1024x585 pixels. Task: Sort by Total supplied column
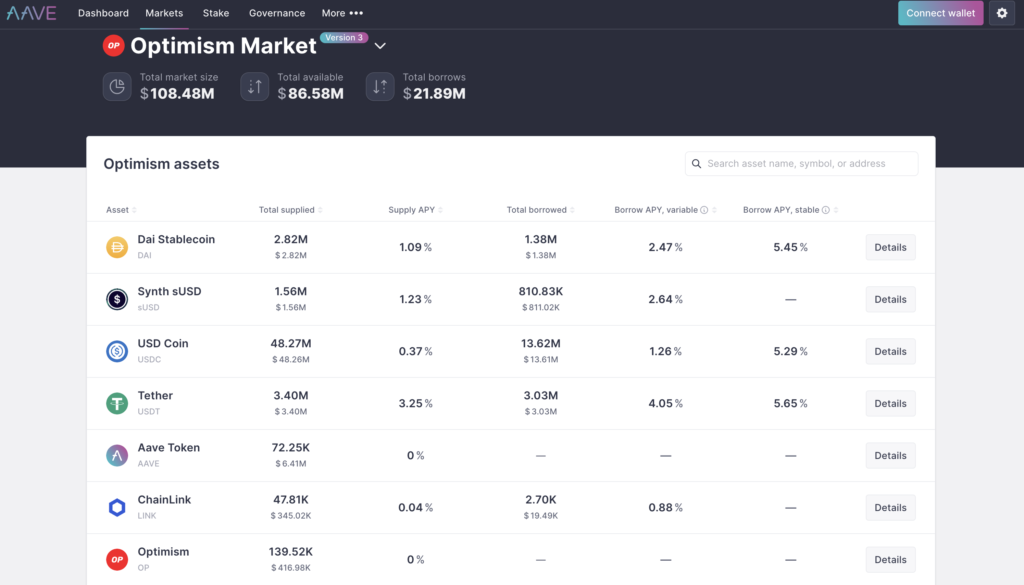tap(291, 210)
